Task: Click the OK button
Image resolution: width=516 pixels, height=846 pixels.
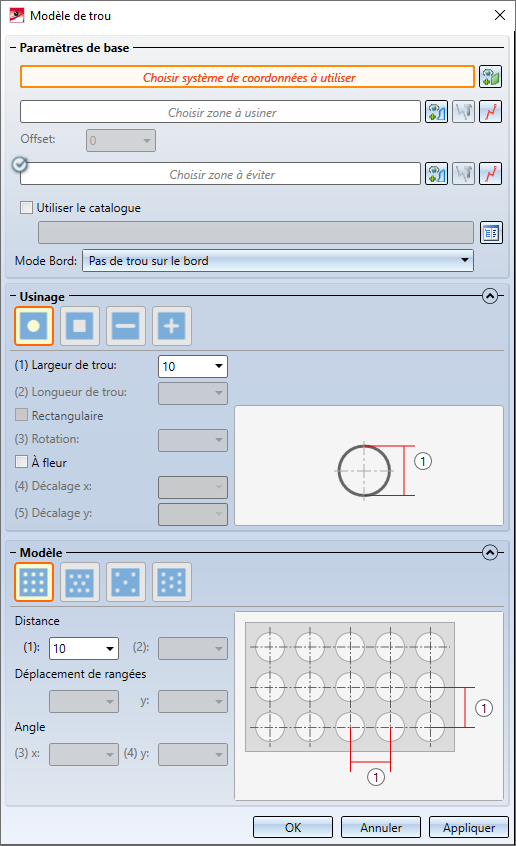Action: point(293,827)
